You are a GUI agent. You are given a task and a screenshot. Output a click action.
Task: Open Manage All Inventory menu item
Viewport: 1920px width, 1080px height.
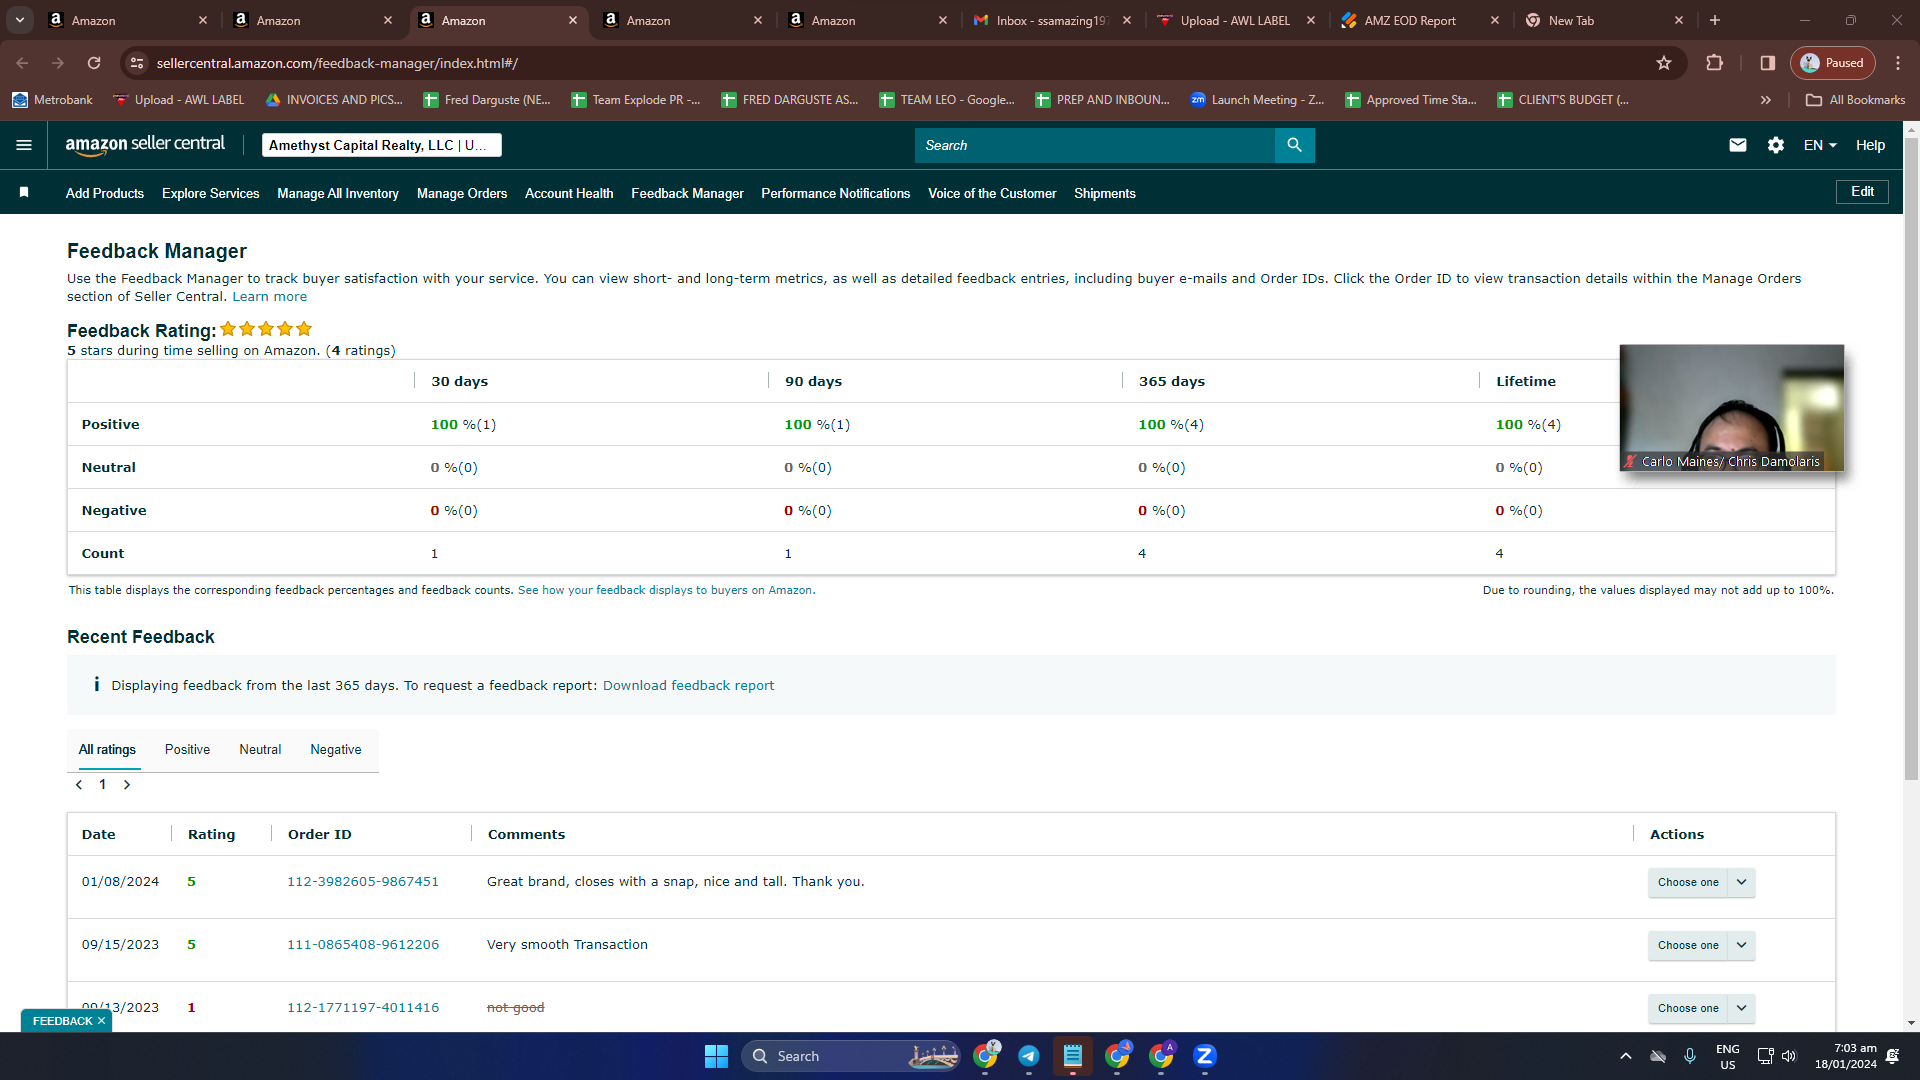coord(338,193)
